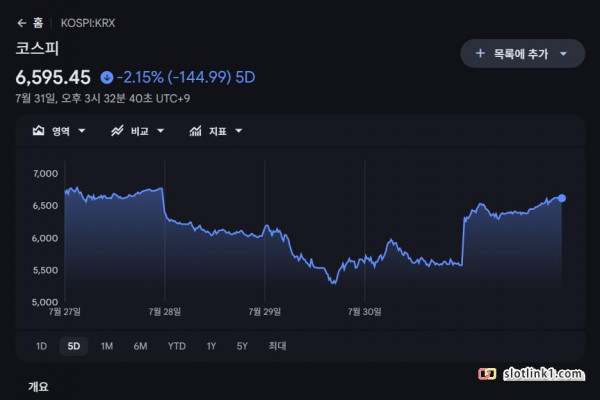This screenshot has height=400, width=600.
Task: Select the 6M time range
Action: coord(140,346)
